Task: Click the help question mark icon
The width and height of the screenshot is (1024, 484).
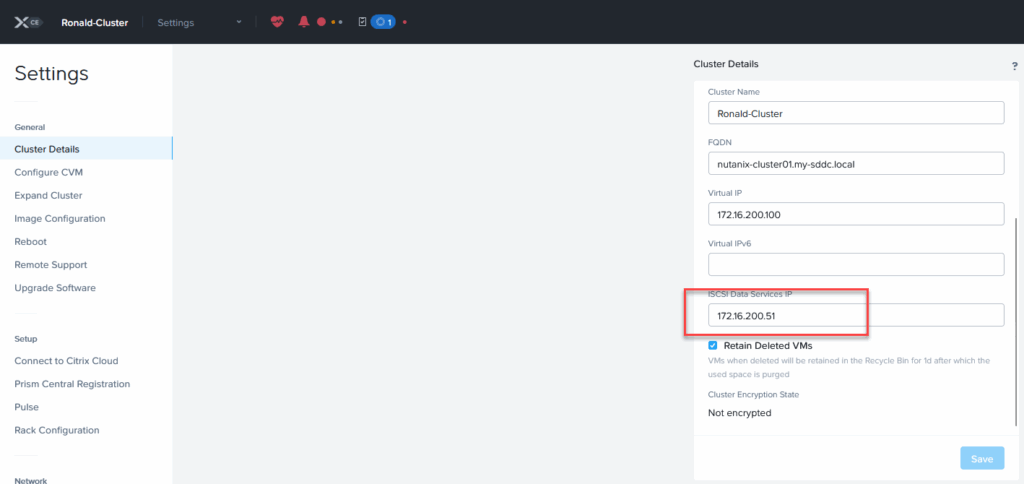Action: pos(1014,66)
